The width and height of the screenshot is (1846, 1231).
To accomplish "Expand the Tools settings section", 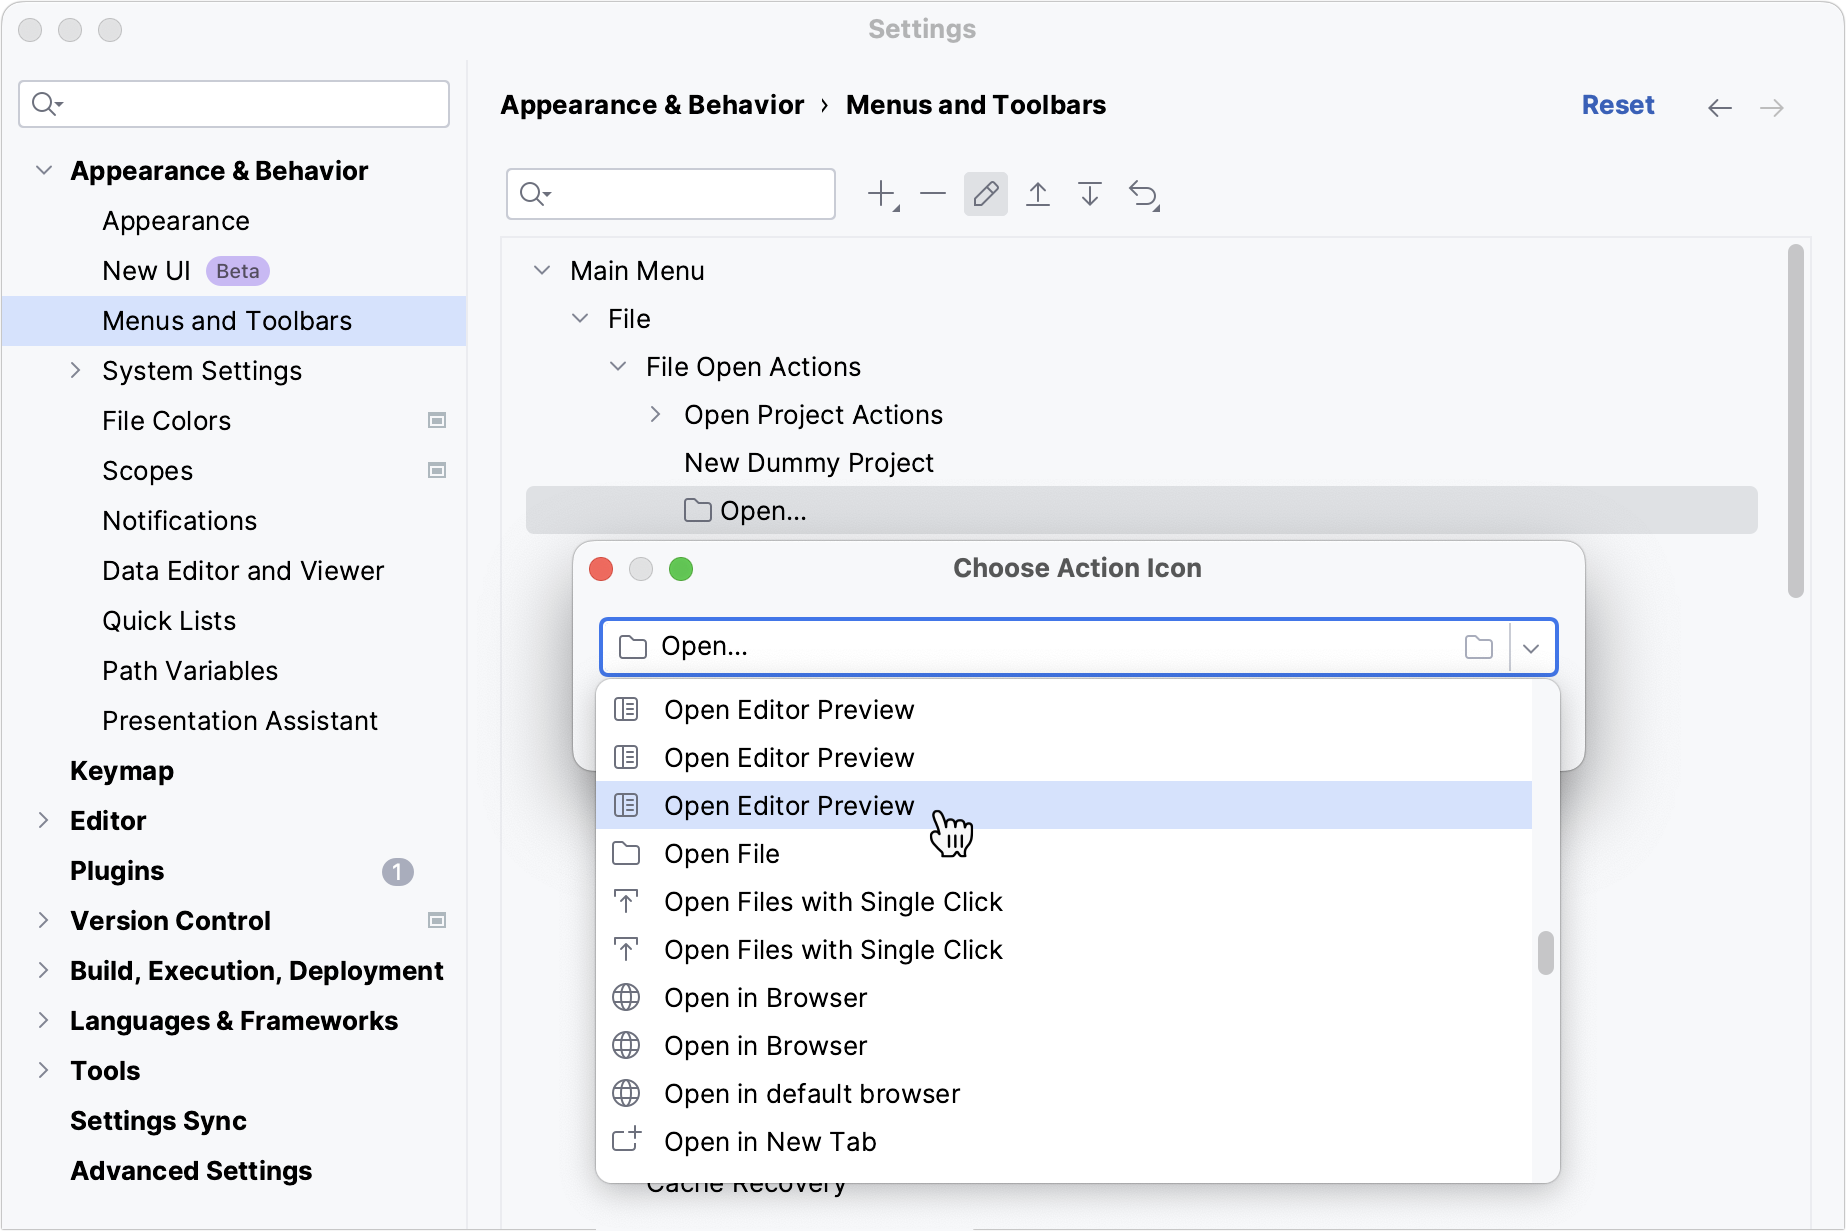I will [43, 1071].
